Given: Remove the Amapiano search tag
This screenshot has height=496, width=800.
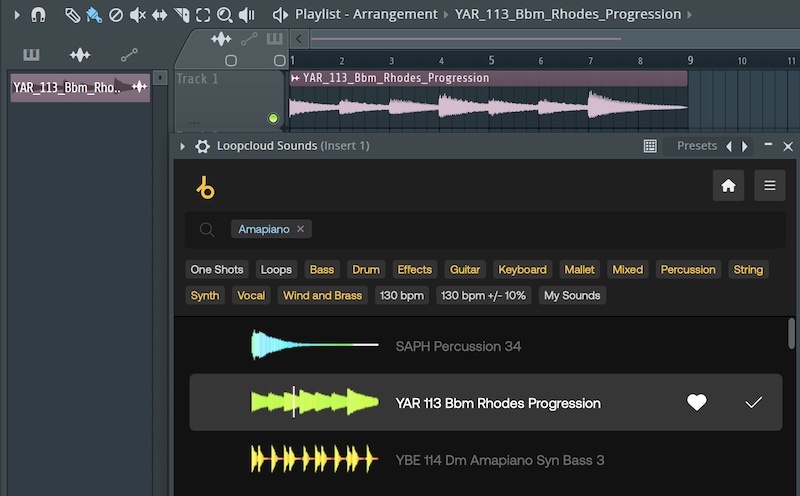Looking at the screenshot, I should pyautogui.click(x=301, y=229).
